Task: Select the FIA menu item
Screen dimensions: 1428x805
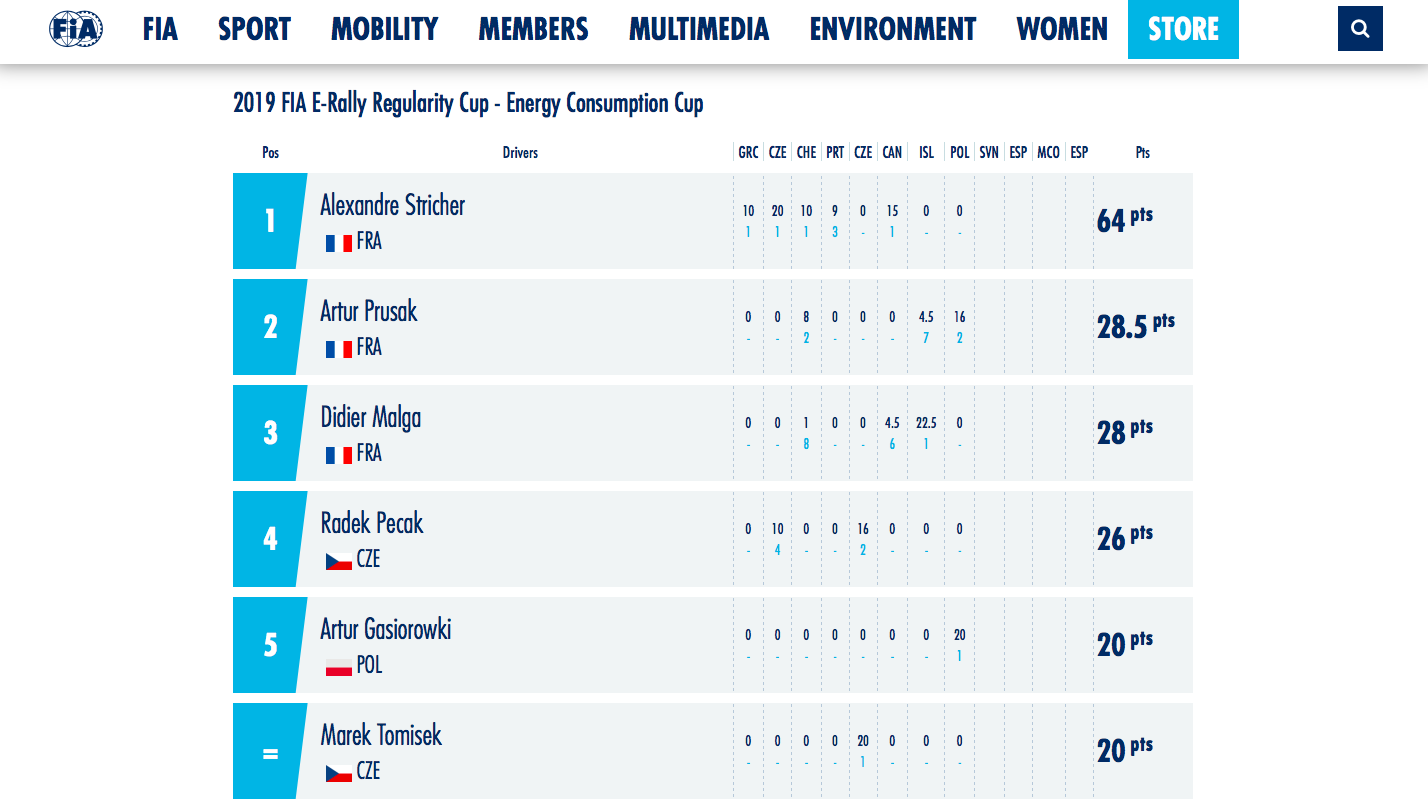Action: click(160, 29)
